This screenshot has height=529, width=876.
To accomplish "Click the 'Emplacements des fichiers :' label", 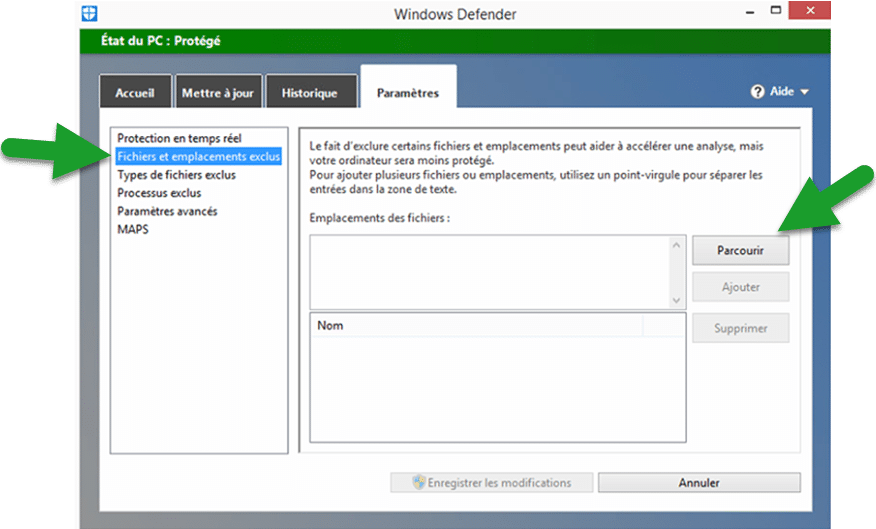I will tap(379, 218).
